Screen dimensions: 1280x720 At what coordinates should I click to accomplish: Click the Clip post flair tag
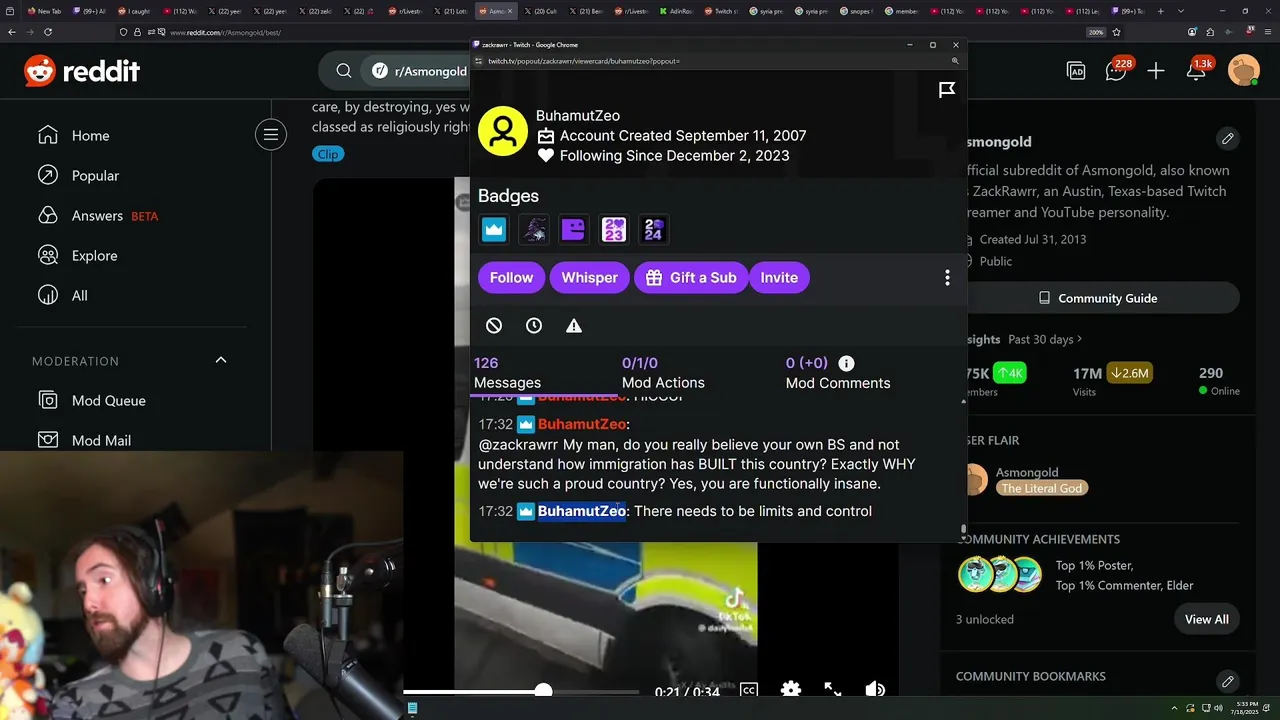click(x=328, y=154)
